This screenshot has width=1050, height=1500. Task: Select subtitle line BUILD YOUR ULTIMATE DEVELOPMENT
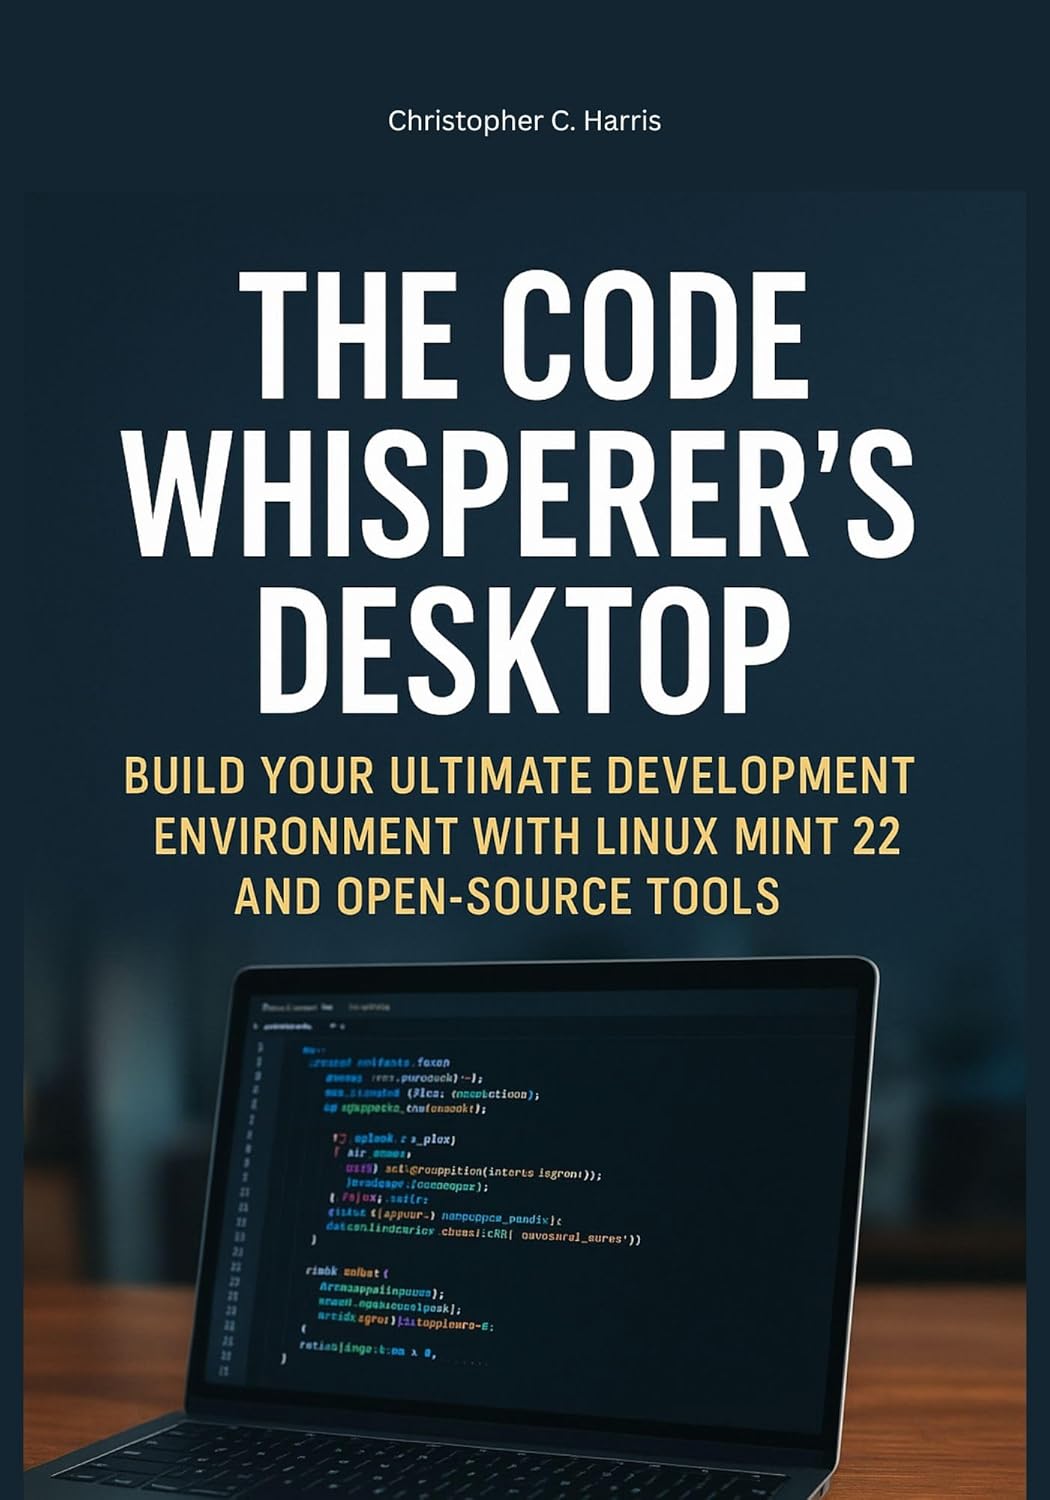coord(519,776)
